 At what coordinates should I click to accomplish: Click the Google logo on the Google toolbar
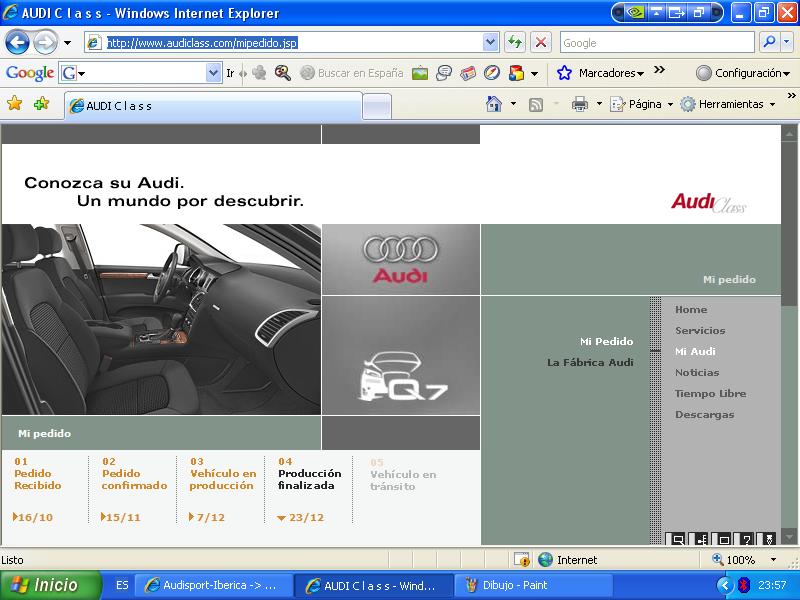pyautogui.click(x=30, y=73)
